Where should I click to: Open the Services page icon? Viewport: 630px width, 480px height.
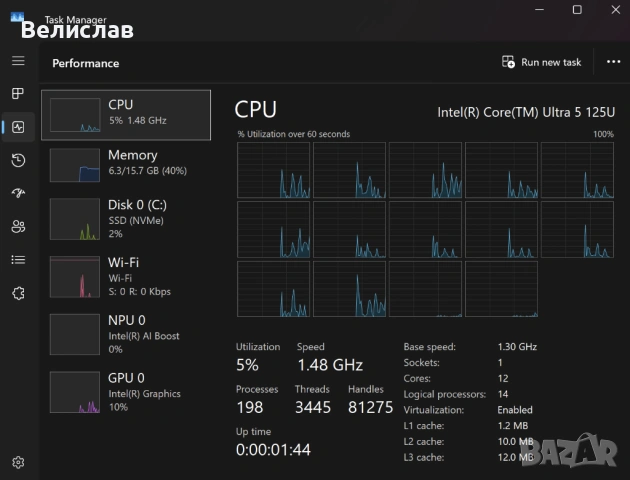tap(18, 292)
